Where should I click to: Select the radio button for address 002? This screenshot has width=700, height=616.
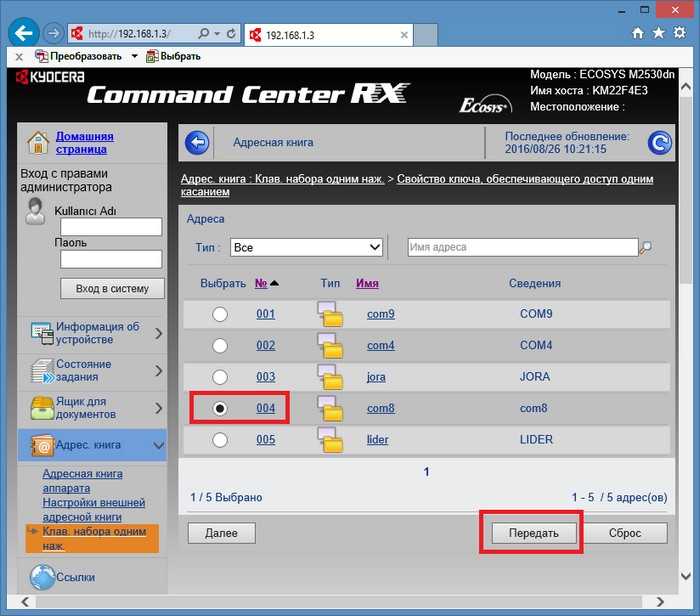click(220, 346)
